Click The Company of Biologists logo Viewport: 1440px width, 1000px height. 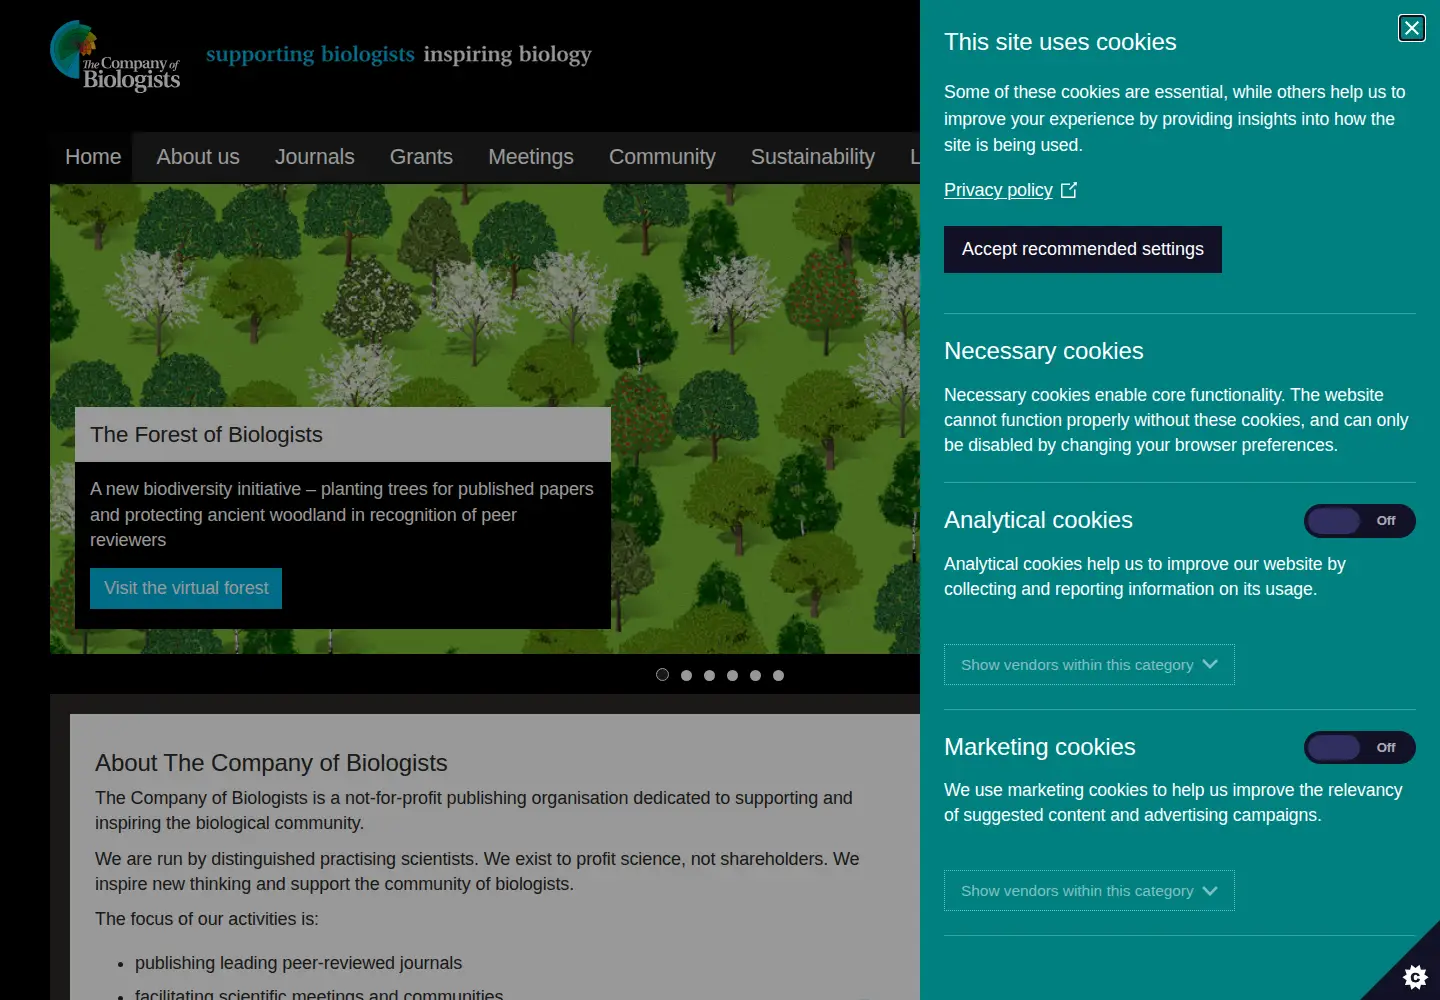115,57
